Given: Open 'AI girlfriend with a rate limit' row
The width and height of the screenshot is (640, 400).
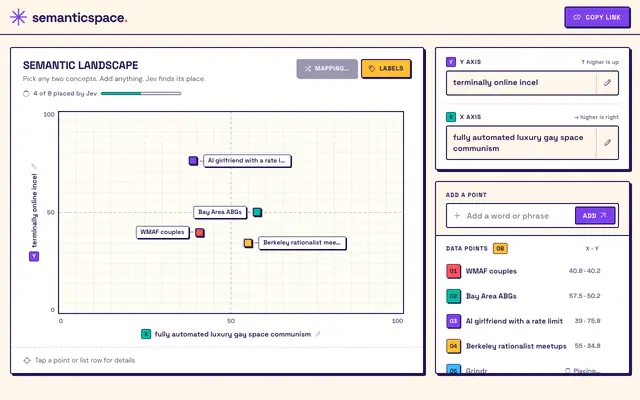Looking at the screenshot, I should [532, 321].
